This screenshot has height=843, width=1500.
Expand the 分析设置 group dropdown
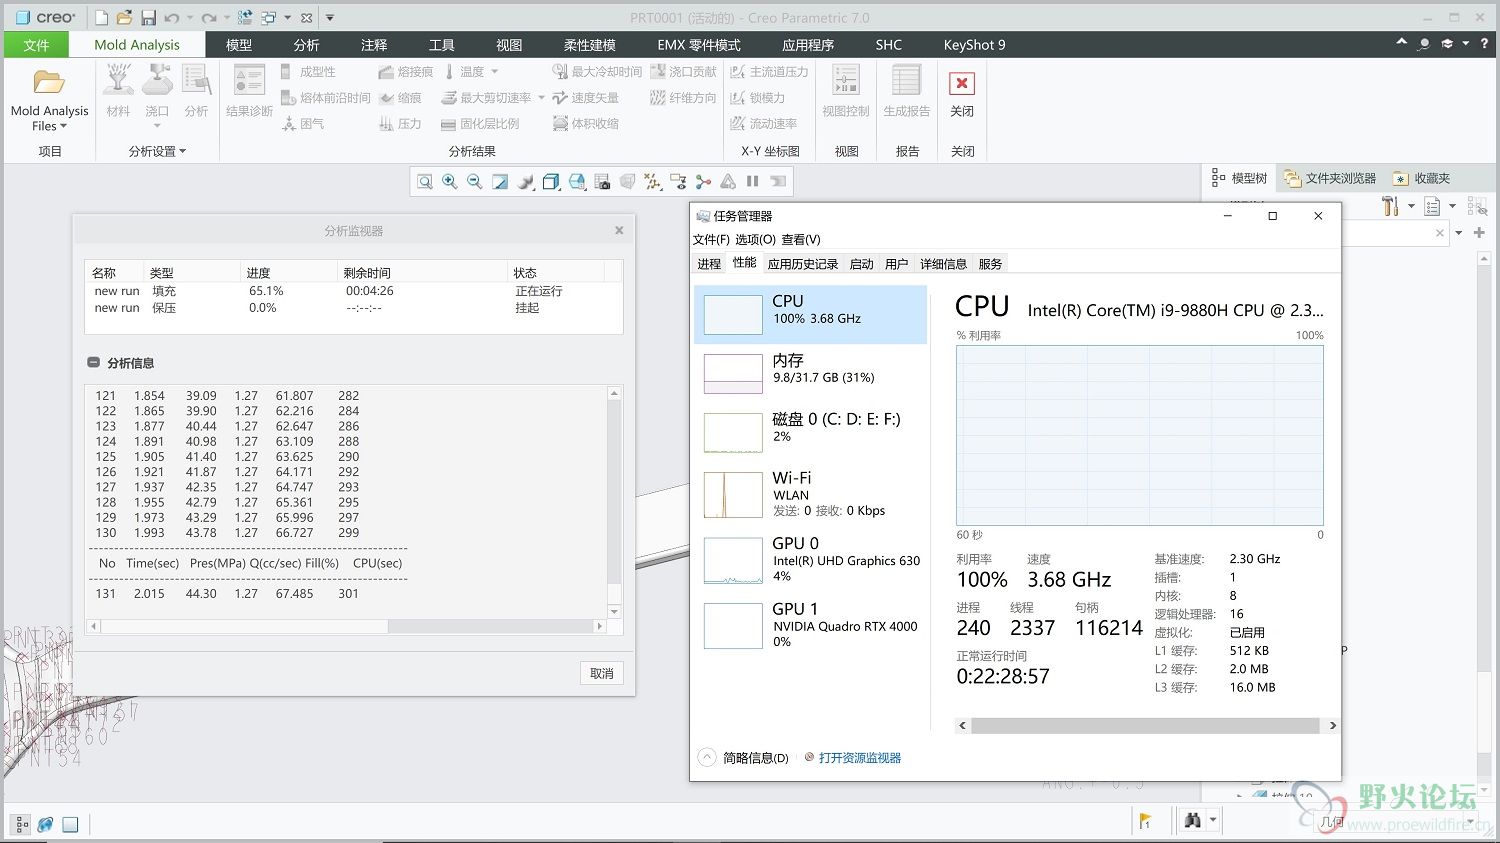click(x=157, y=151)
